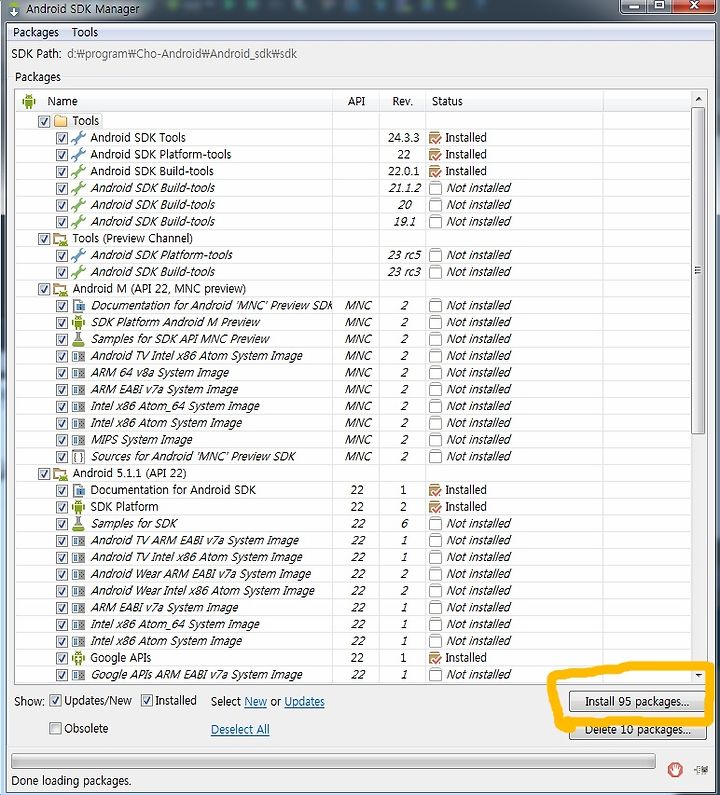Toggle the Installed show checkbox
720x795 pixels.
[147, 701]
